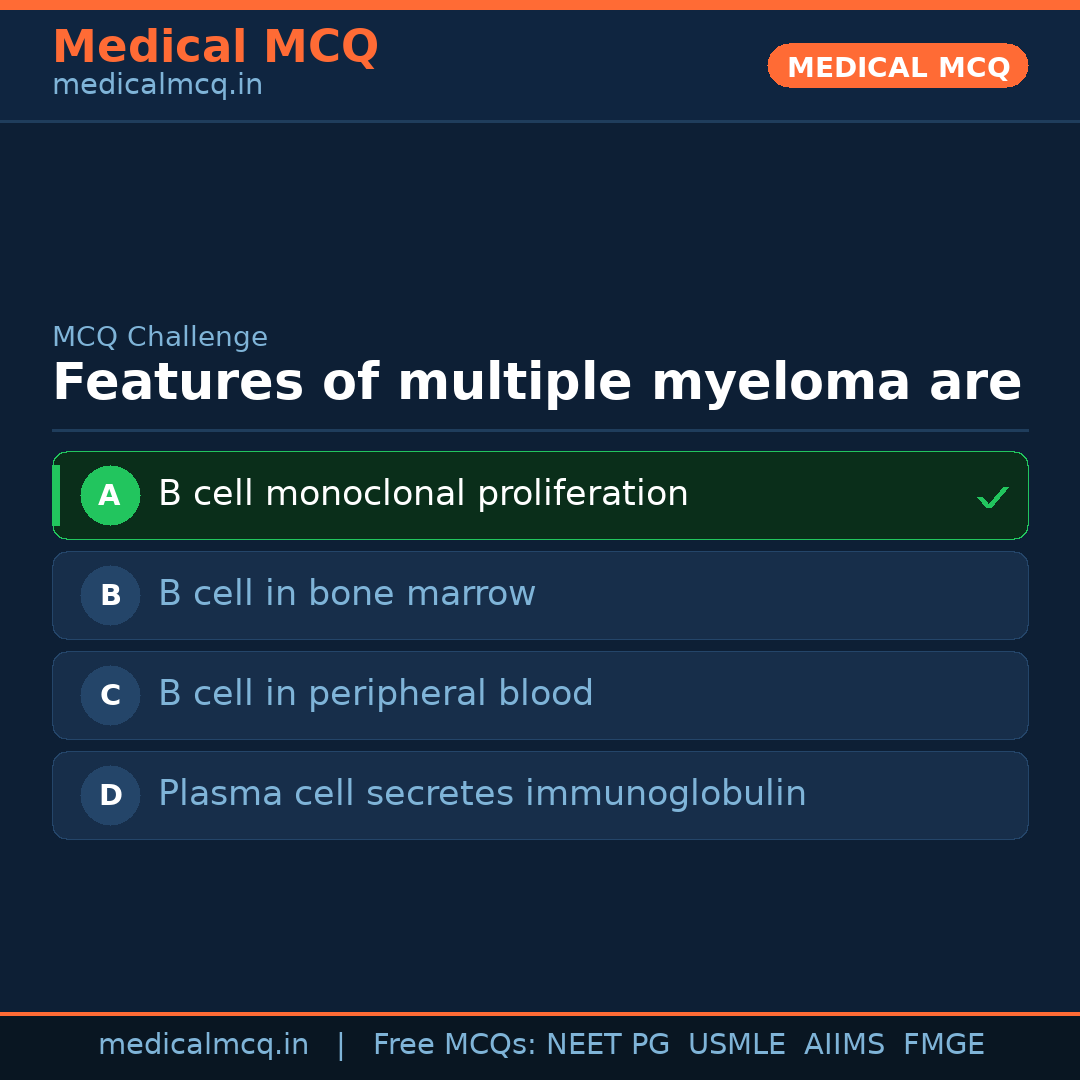Click the green A letter circle
This screenshot has width=1080, height=1080.
coord(110,495)
